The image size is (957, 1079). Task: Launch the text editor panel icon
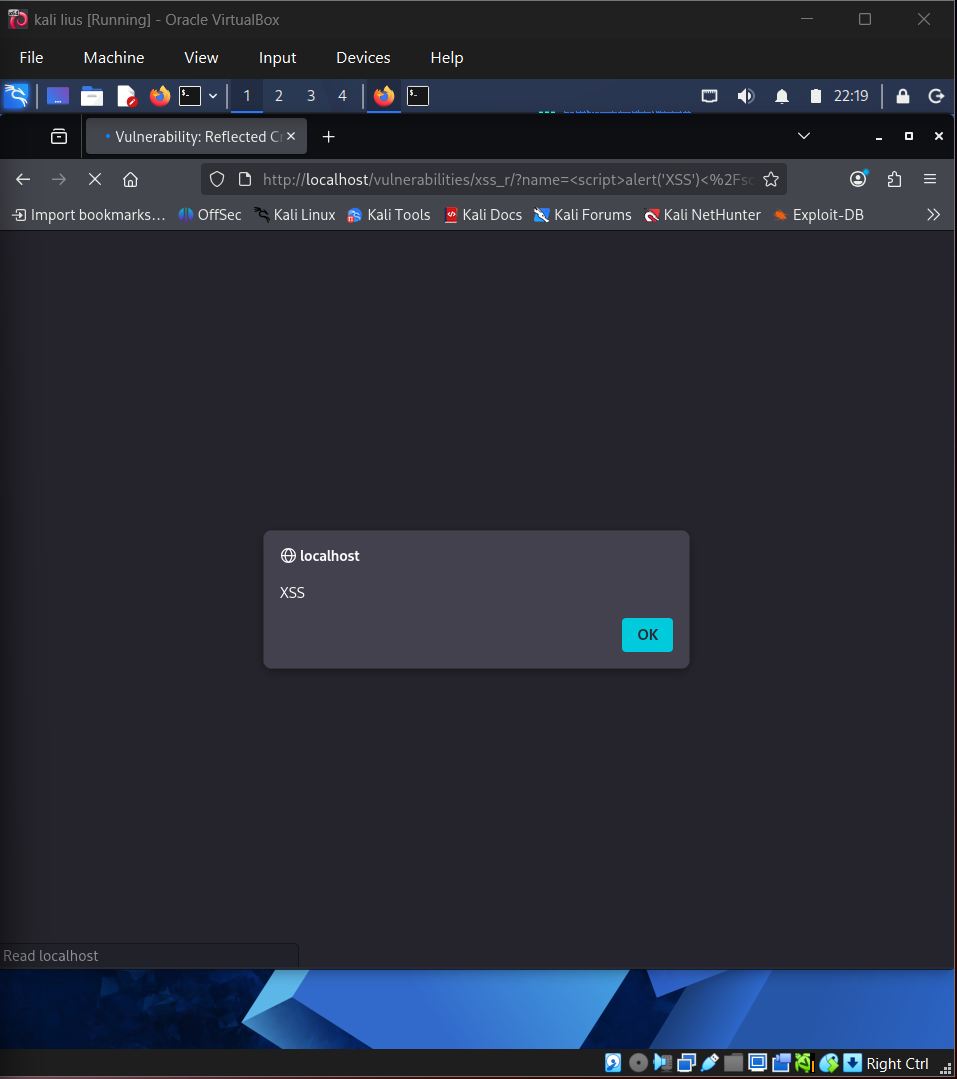(x=127, y=96)
